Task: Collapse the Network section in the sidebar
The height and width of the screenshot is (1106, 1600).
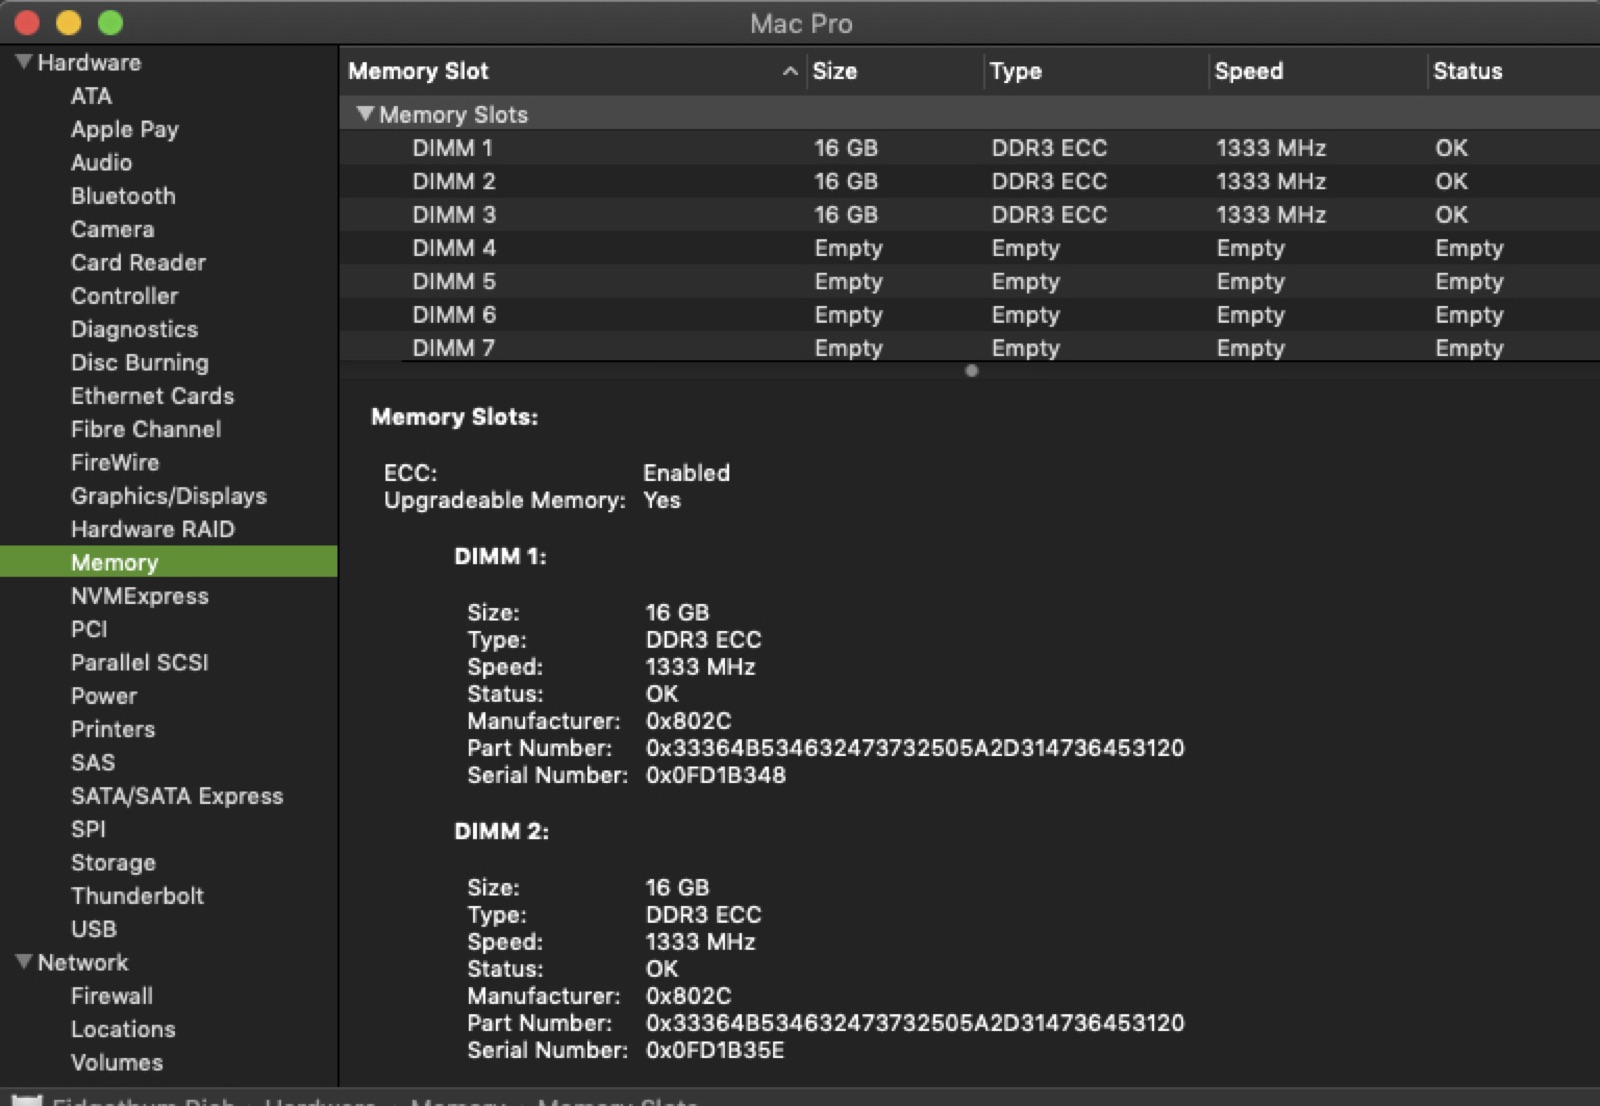Action: [x=24, y=962]
